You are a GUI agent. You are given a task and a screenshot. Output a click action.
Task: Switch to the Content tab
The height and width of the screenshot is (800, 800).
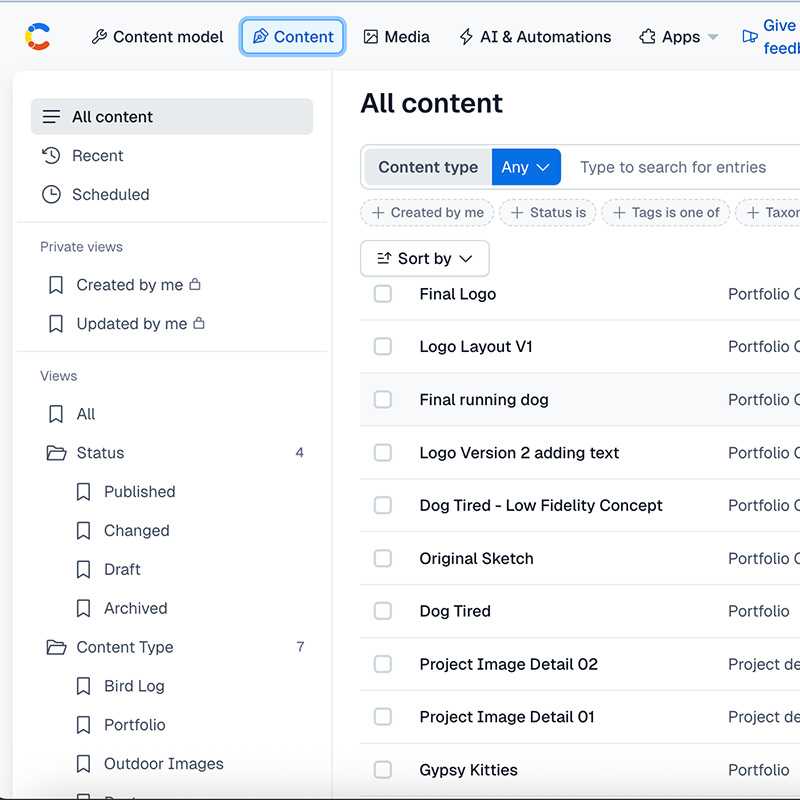[x=292, y=36]
